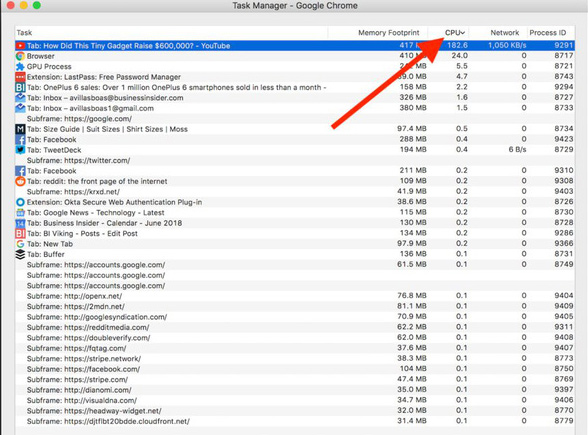Screen dimensions: 588x435
Task: Click the 6 B/s network value
Action: 518,150
